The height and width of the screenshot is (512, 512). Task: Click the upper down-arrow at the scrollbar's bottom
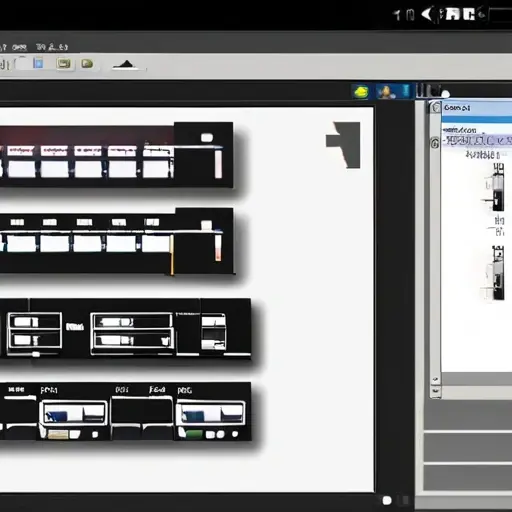(435, 380)
